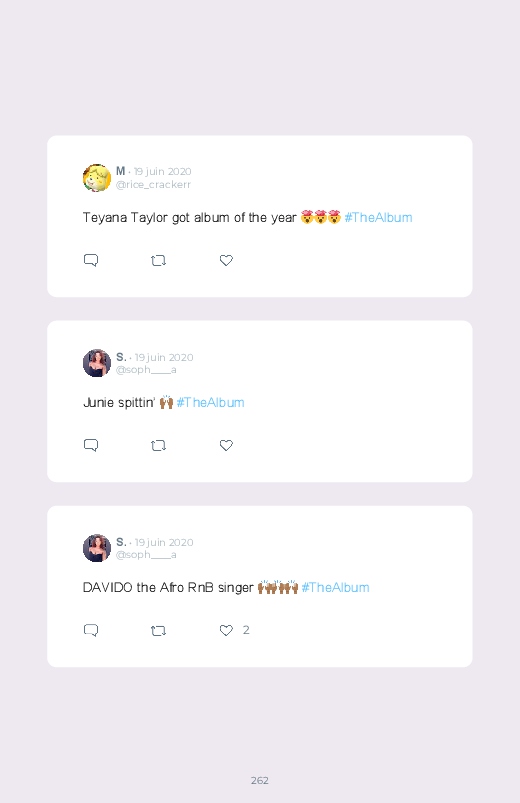
Task: Reply to the Teyana Taylor album tweet
Action: [91, 260]
